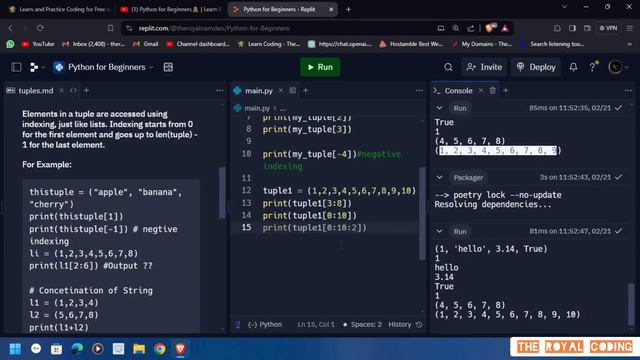Open the tuples.md pane options menu
Image resolution: width=640 pixels, height=360 pixels.
[x=220, y=91]
